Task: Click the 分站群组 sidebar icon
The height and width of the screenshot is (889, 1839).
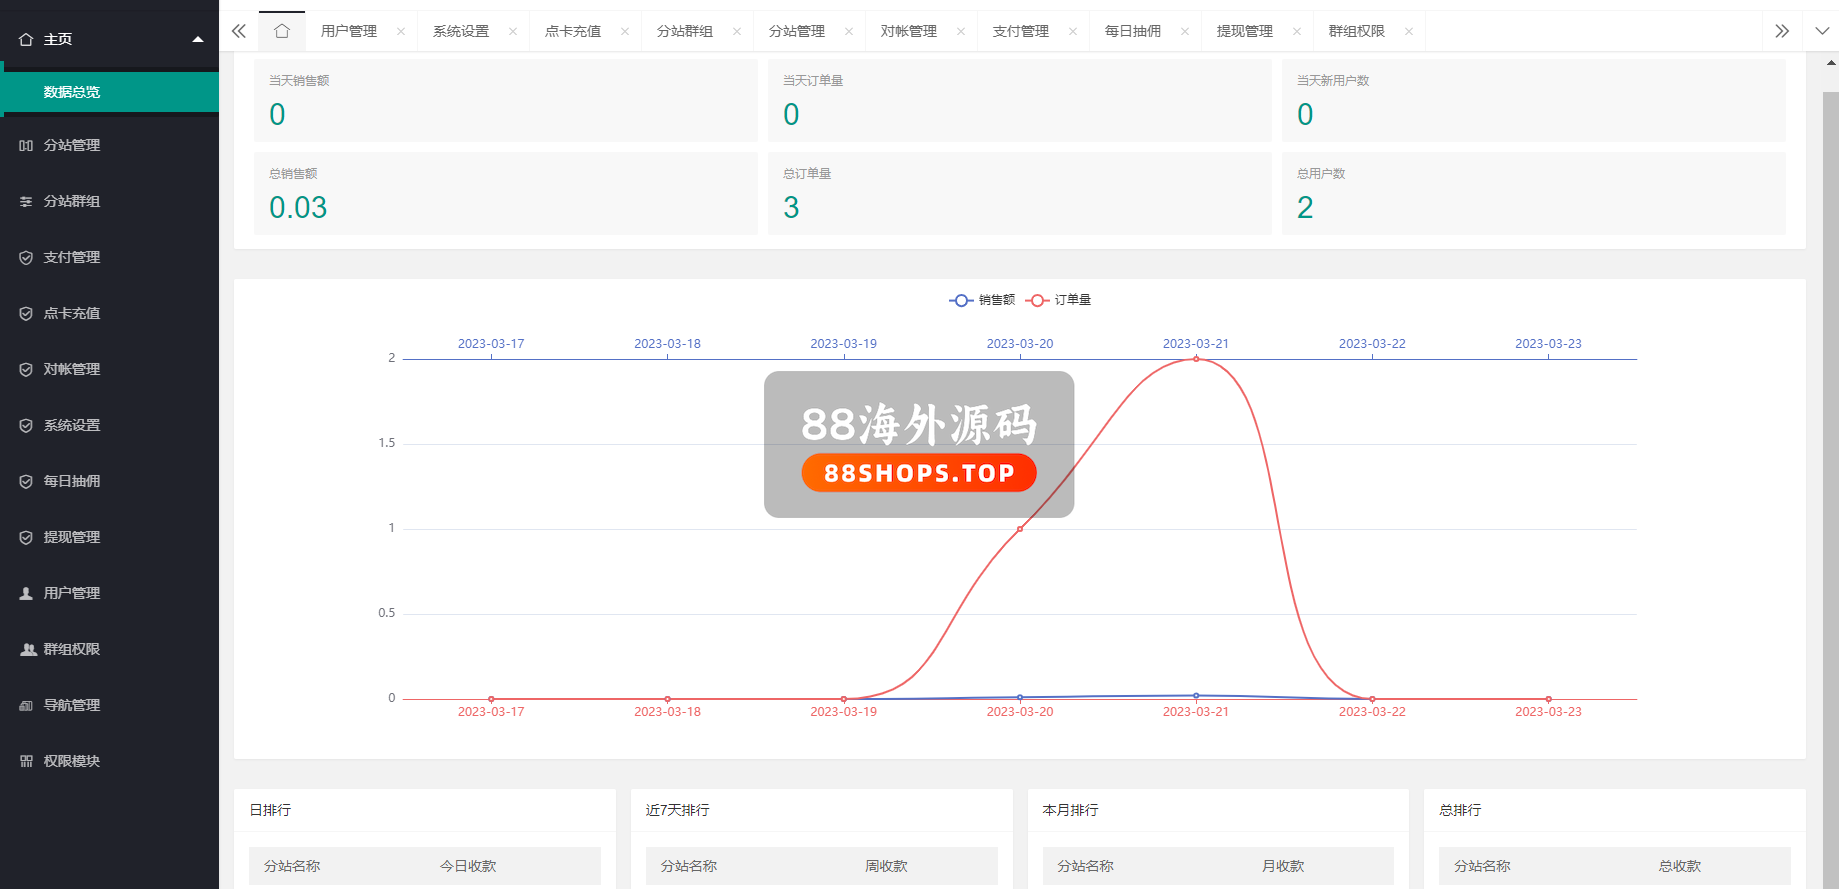Action: (x=26, y=202)
